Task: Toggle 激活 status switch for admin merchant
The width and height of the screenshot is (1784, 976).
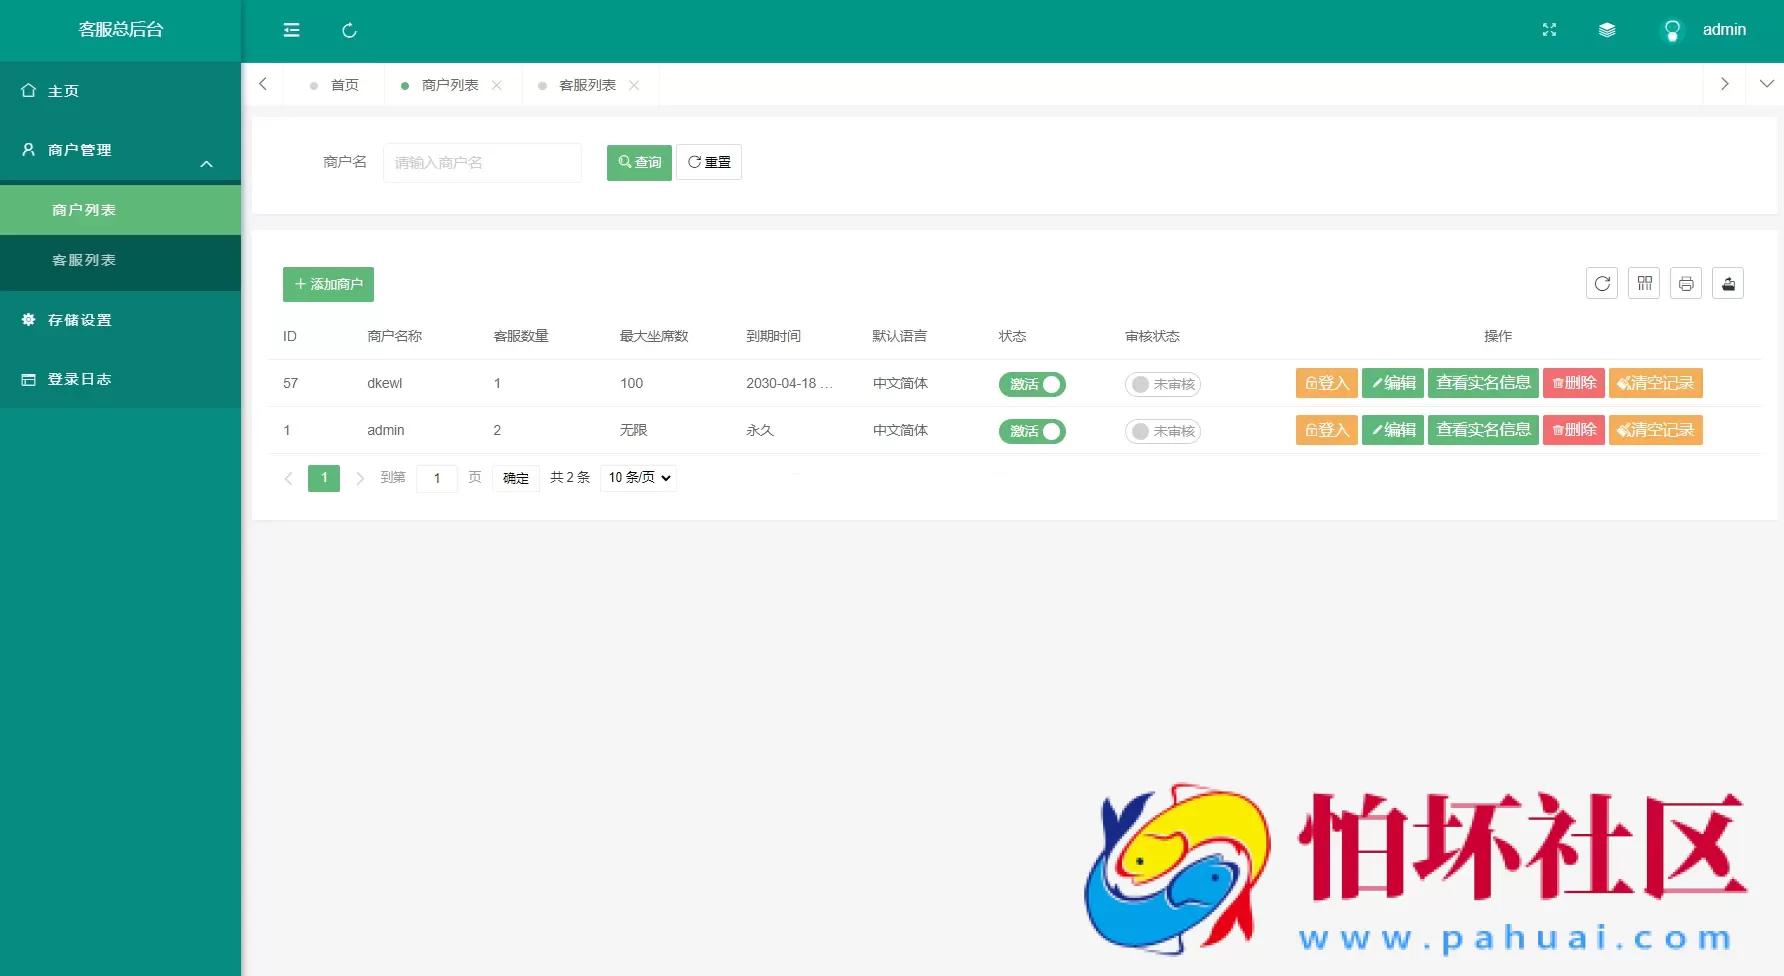Action: [1032, 431]
